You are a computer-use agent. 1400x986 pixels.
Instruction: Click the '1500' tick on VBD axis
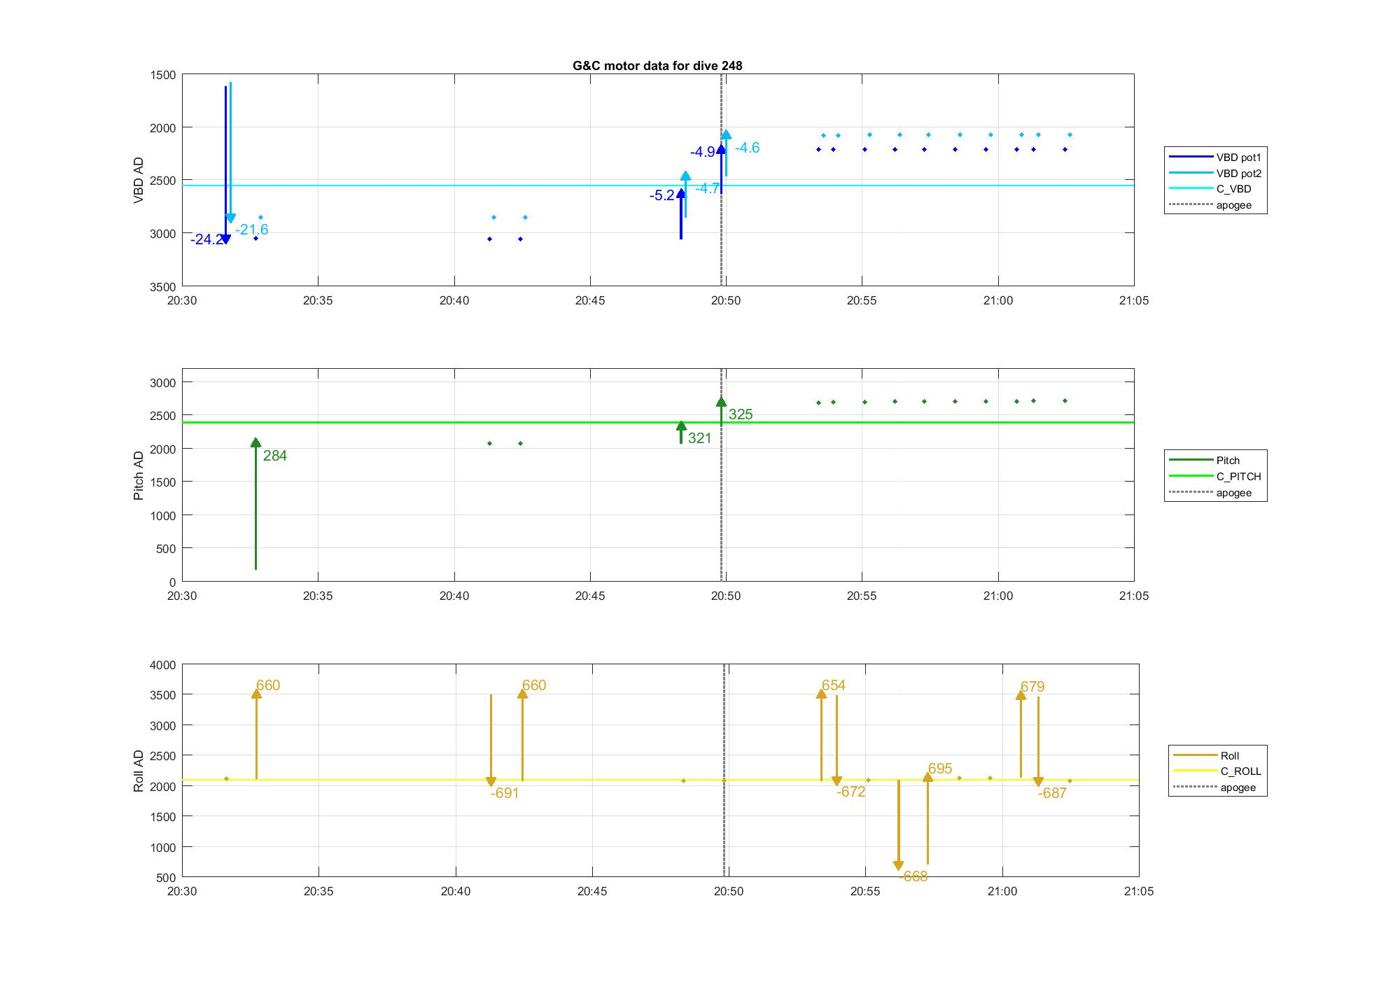162,75
